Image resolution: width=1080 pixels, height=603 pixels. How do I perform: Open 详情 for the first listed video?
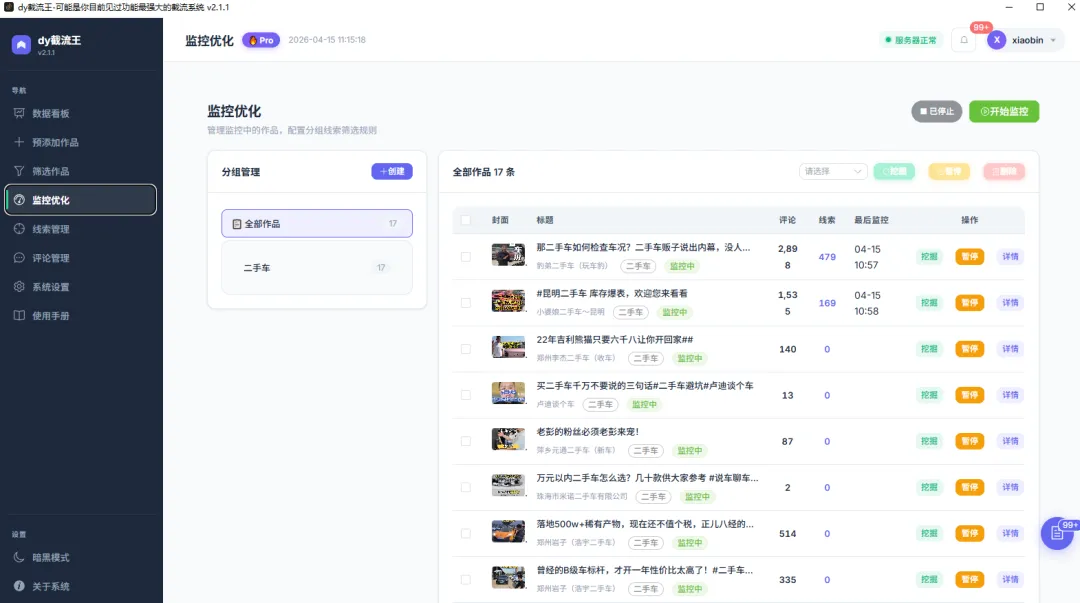coord(1010,256)
